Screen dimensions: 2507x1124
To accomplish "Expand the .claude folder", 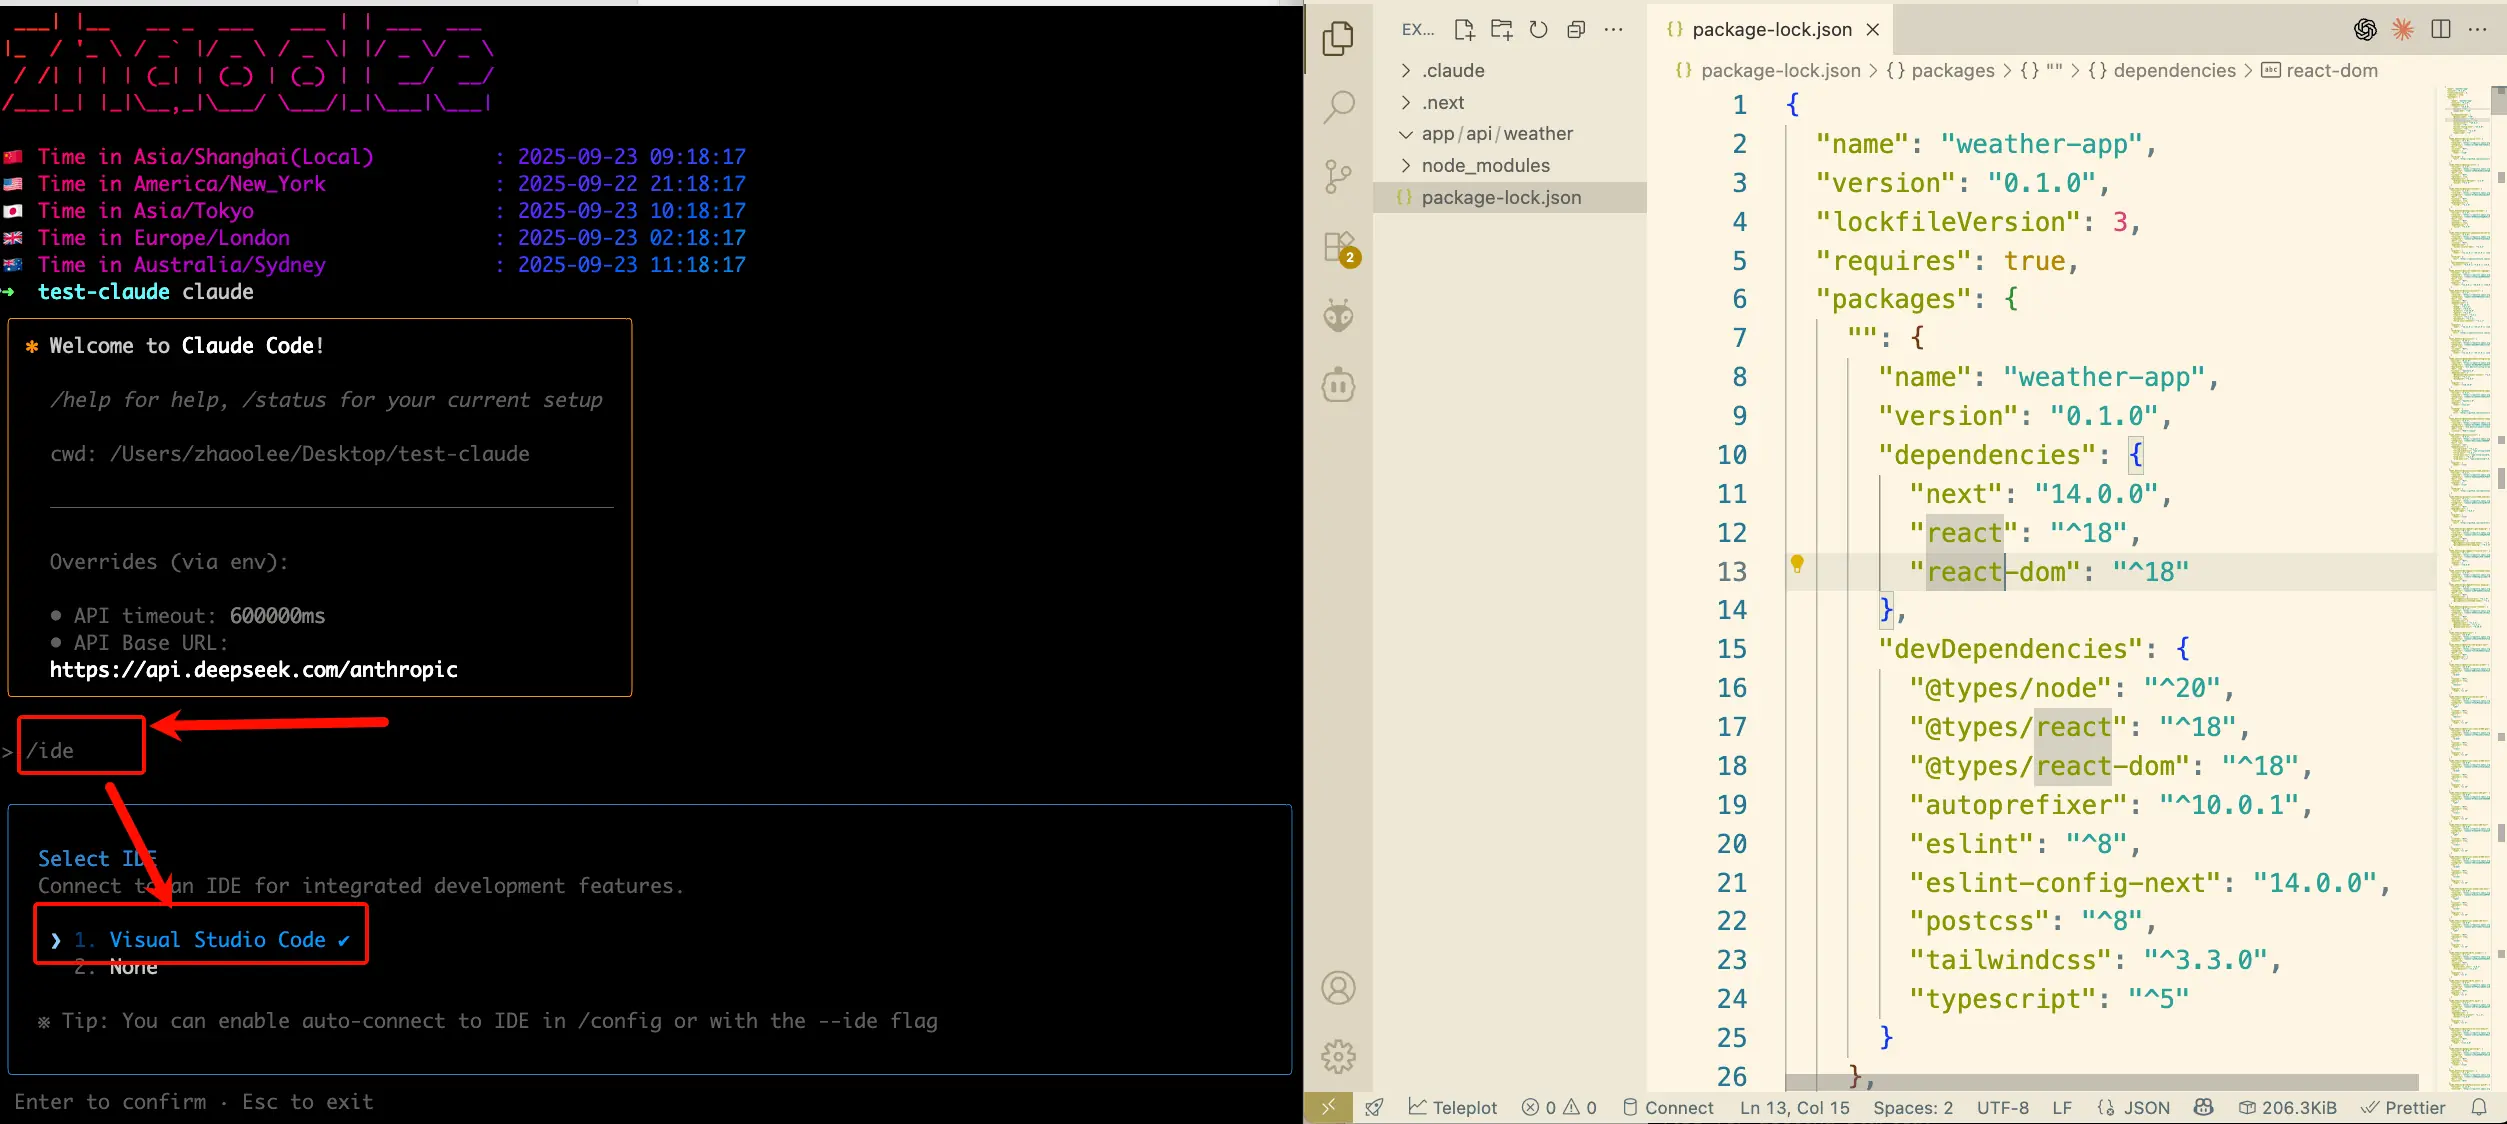I will 1453,71.
